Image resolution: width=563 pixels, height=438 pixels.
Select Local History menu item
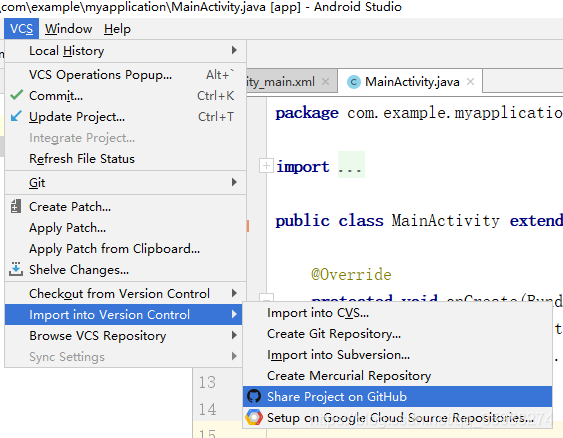tap(126, 51)
